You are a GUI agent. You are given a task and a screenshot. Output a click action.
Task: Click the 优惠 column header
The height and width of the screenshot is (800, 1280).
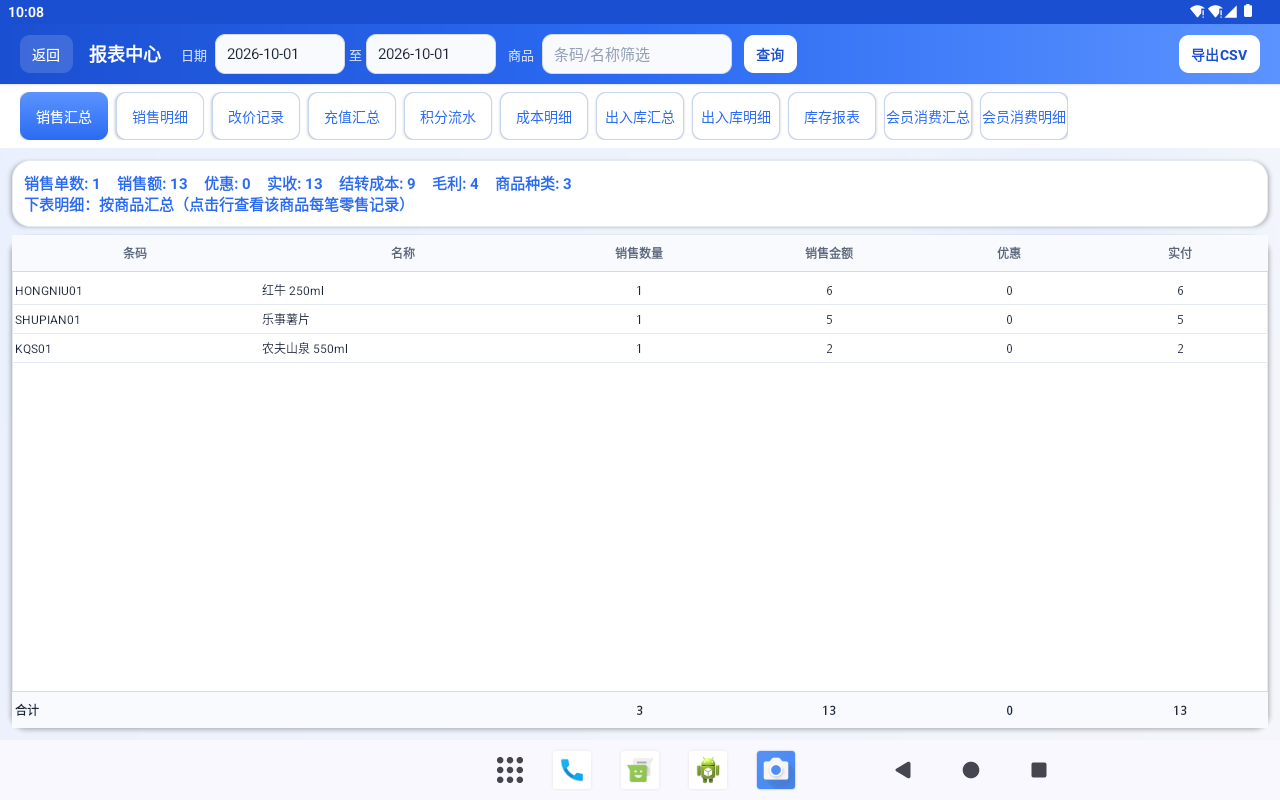click(x=1009, y=253)
